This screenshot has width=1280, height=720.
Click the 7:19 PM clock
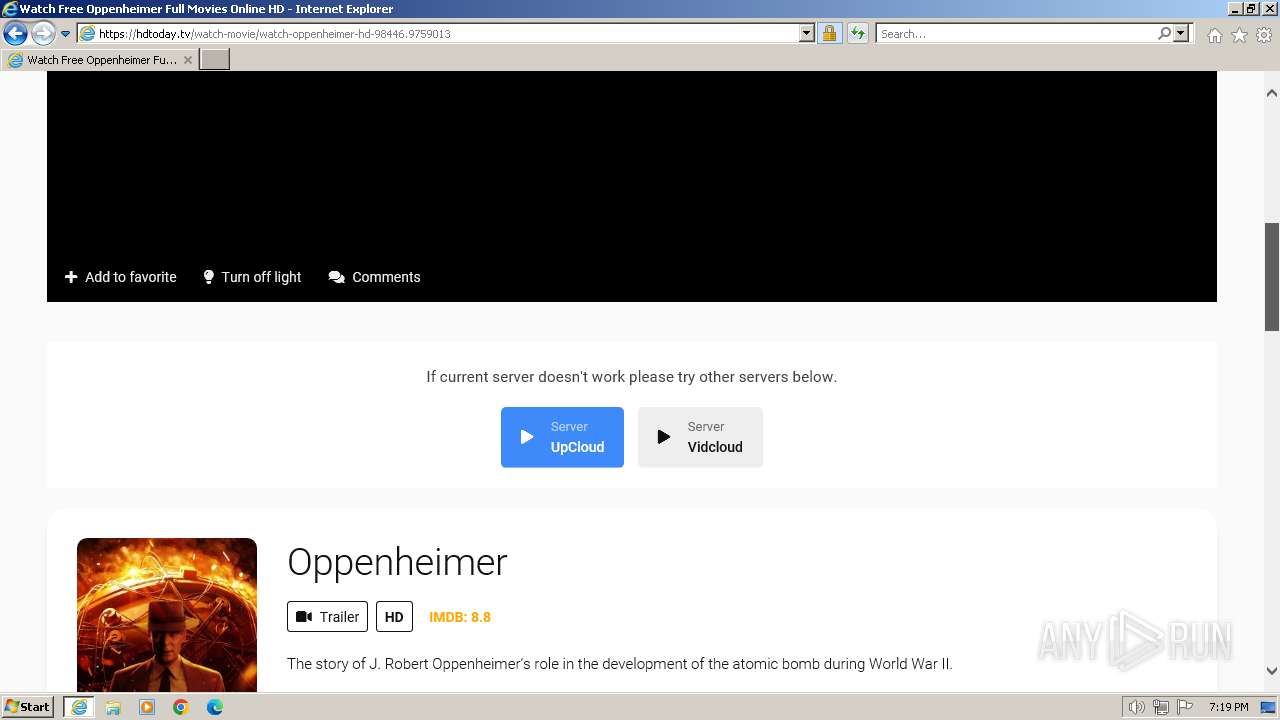pyautogui.click(x=1228, y=707)
